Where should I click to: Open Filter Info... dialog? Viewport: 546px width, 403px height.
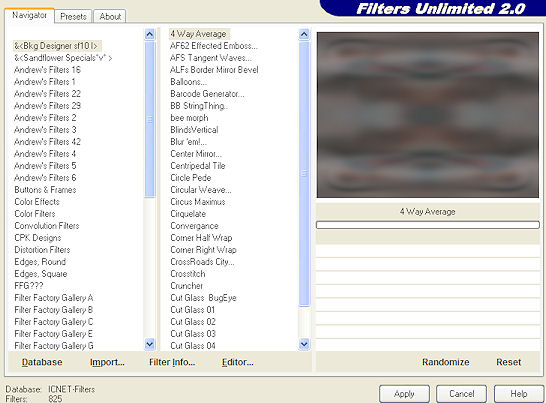pyautogui.click(x=172, y=362)
